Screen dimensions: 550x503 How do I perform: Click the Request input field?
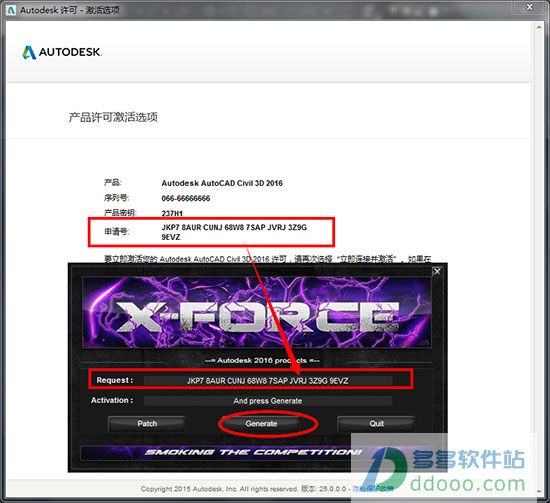(268, 381)
